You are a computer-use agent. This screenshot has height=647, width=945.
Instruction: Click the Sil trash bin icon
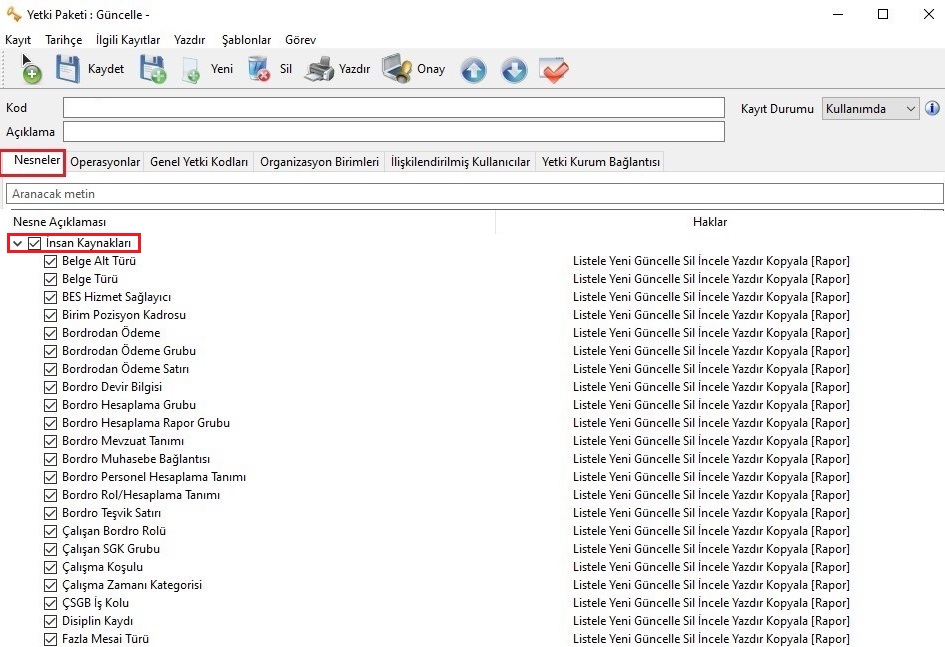point(259,69)
